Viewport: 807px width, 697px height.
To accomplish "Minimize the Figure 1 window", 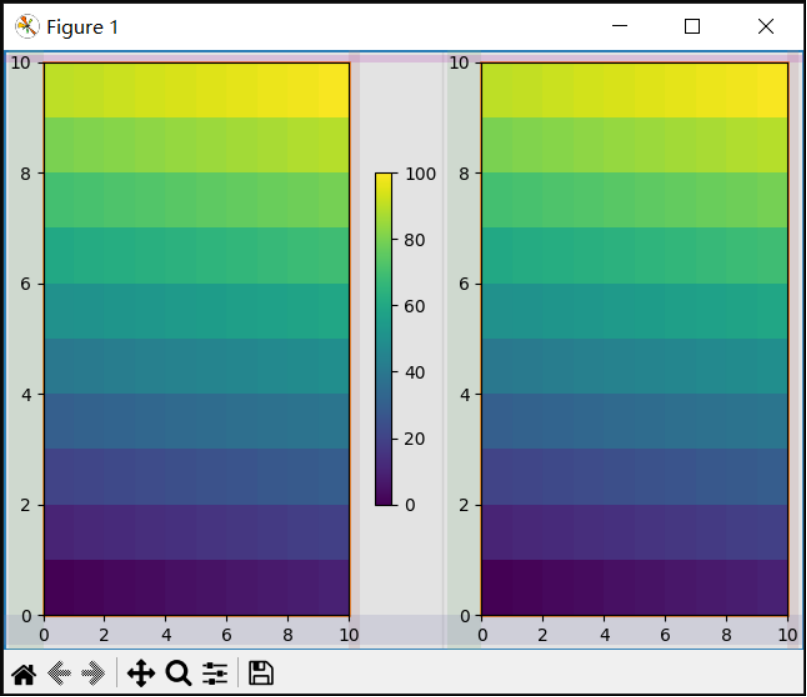I will click(x=620, y=26).
